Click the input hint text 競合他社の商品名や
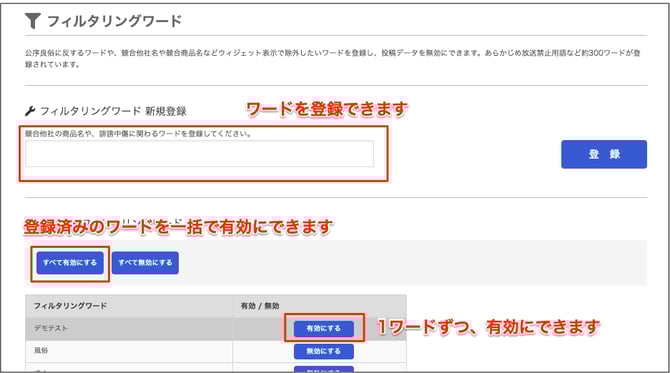 click(x=138, y=134)
